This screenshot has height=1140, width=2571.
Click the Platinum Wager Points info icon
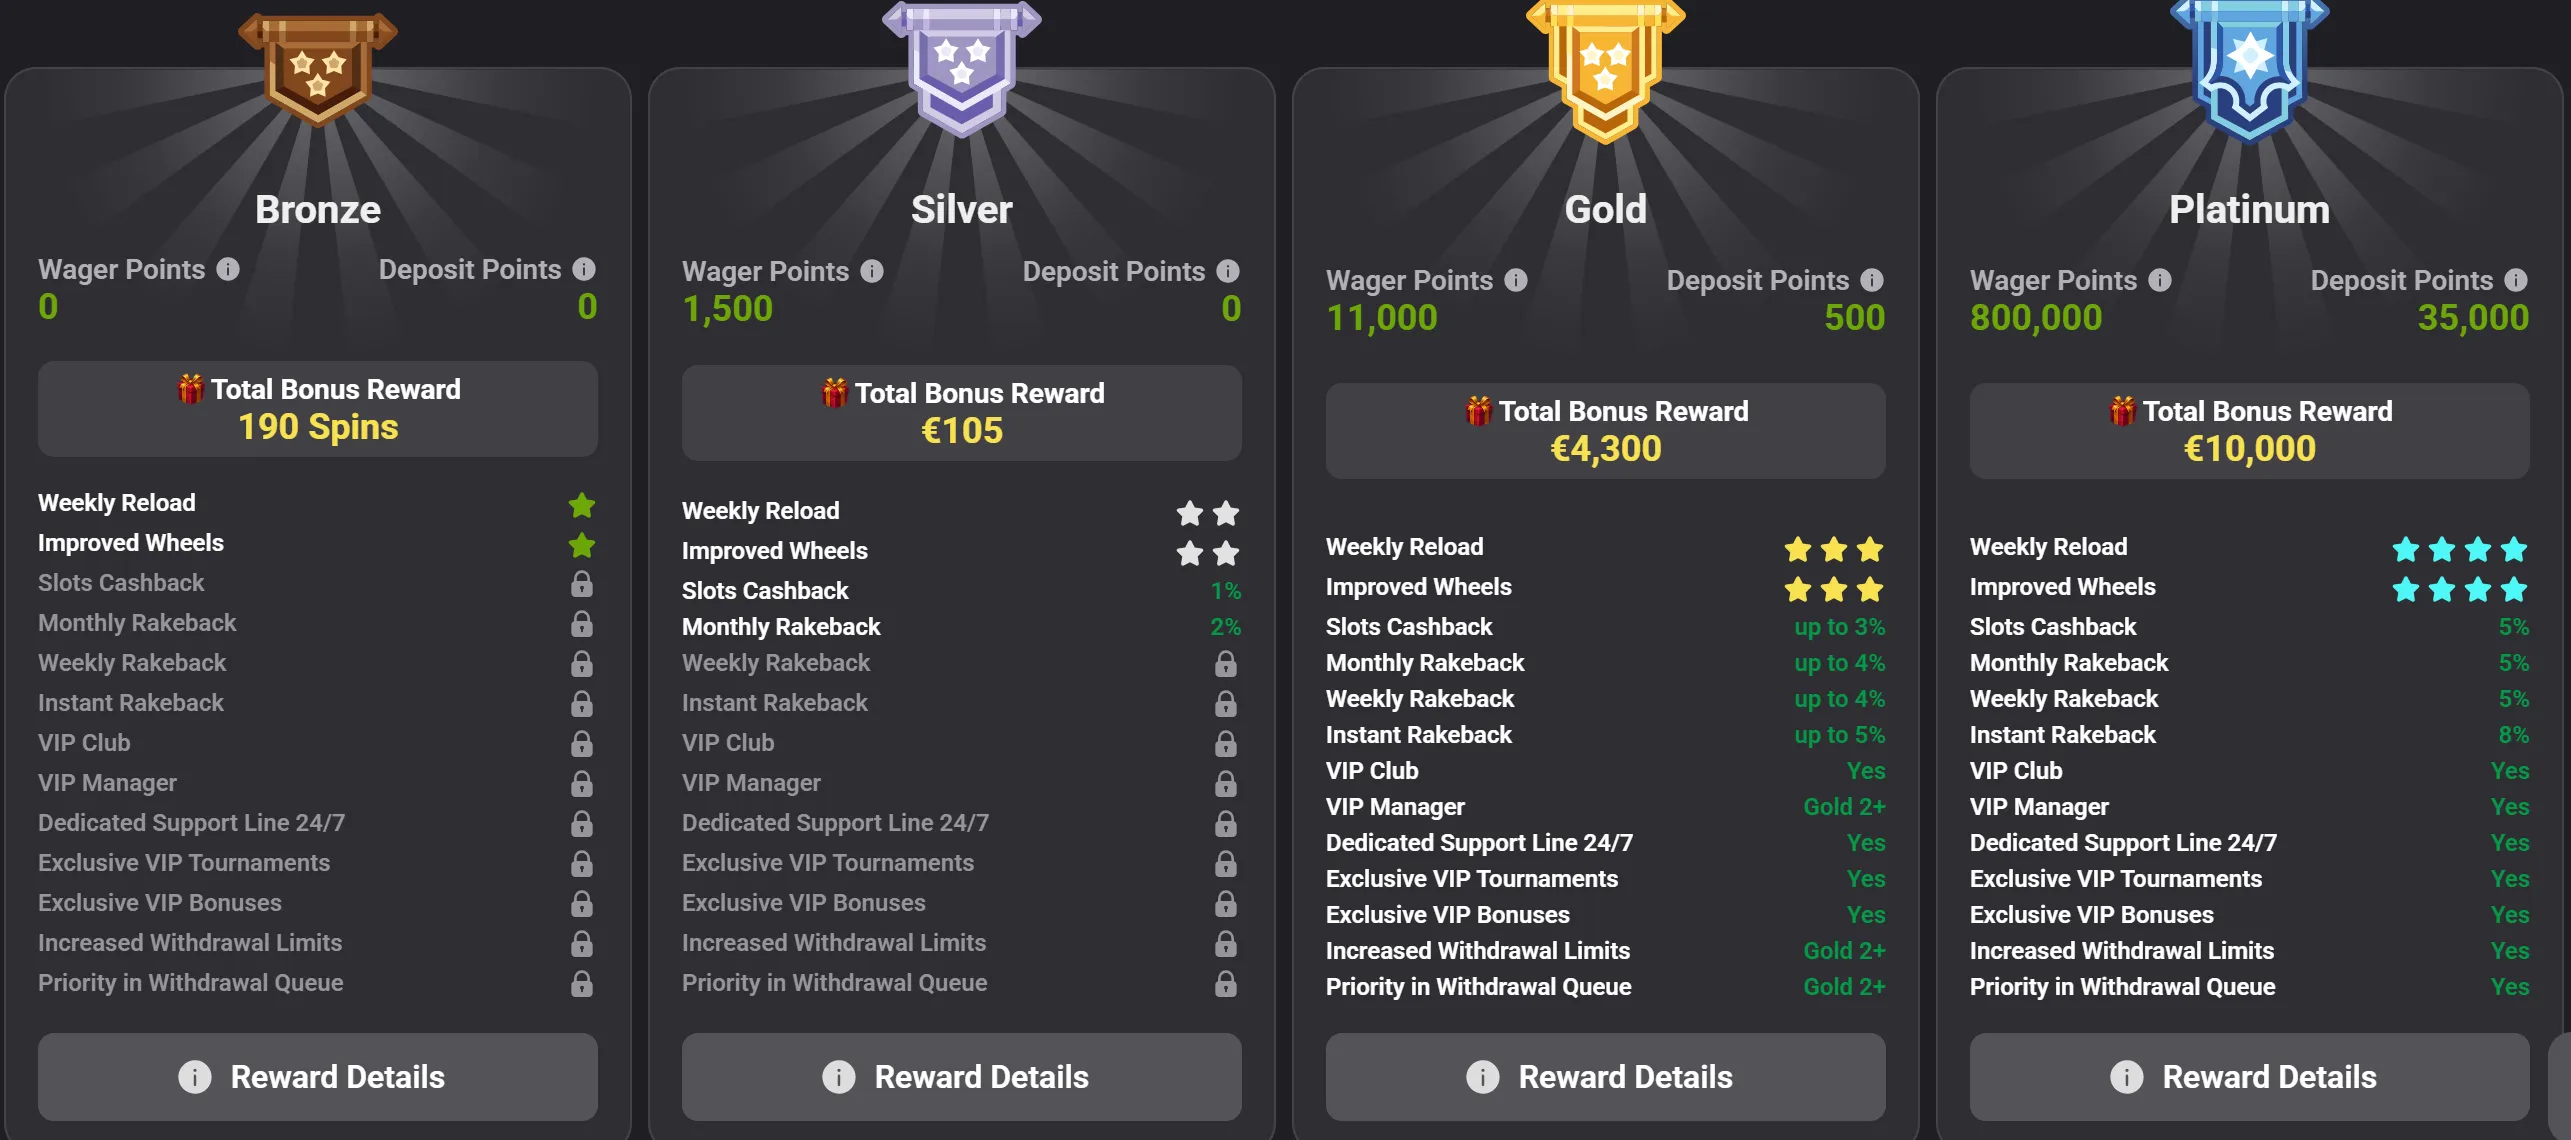pos(2160,280)
